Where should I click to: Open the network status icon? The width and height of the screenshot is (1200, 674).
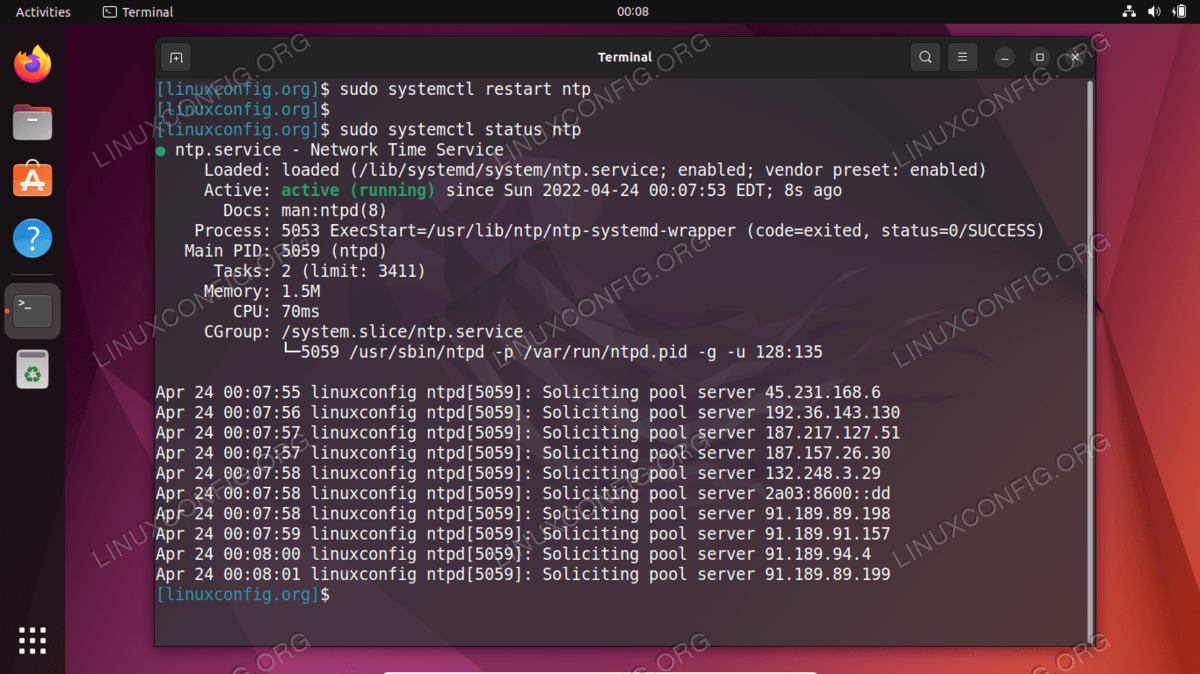pos(1129,12)
